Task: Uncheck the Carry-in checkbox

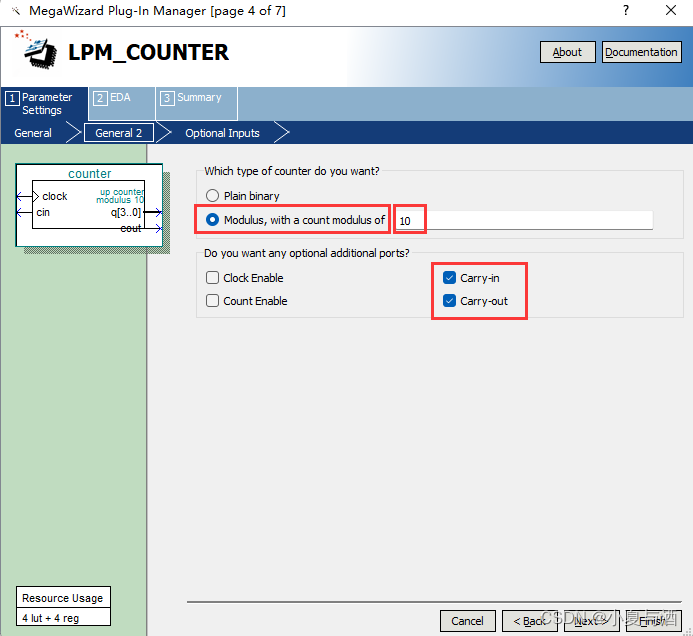Action: click(x=449, y=278)
